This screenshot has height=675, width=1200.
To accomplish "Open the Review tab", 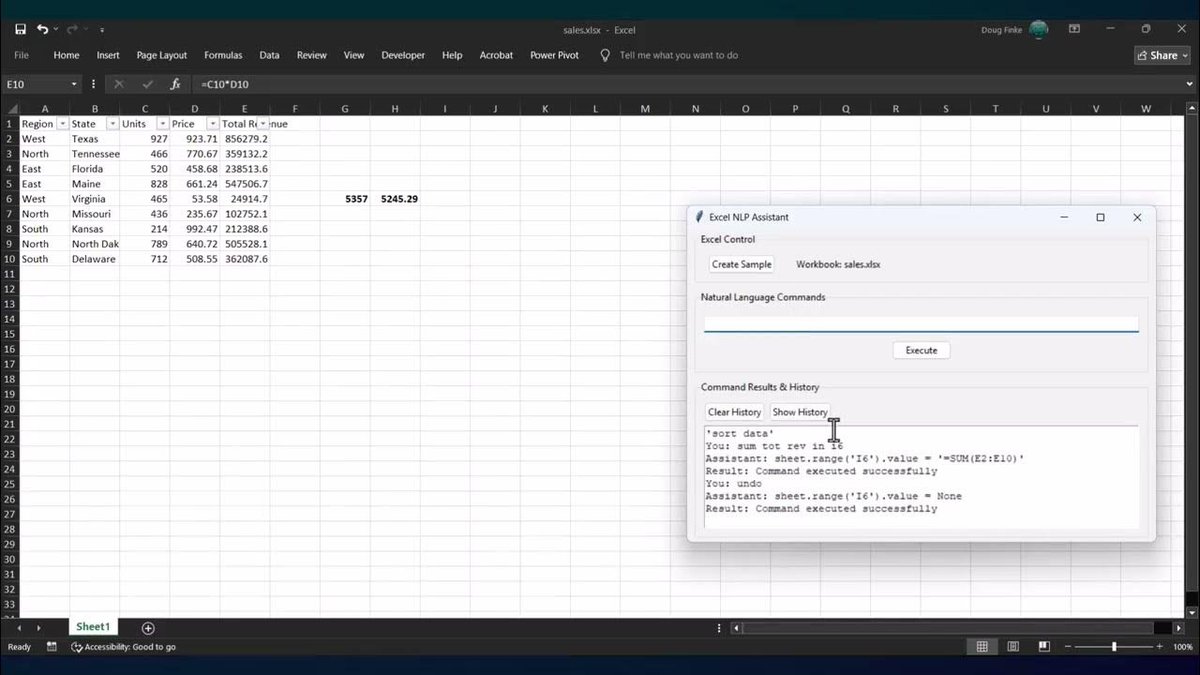I will pyautogui.click(x=312, y=55).
